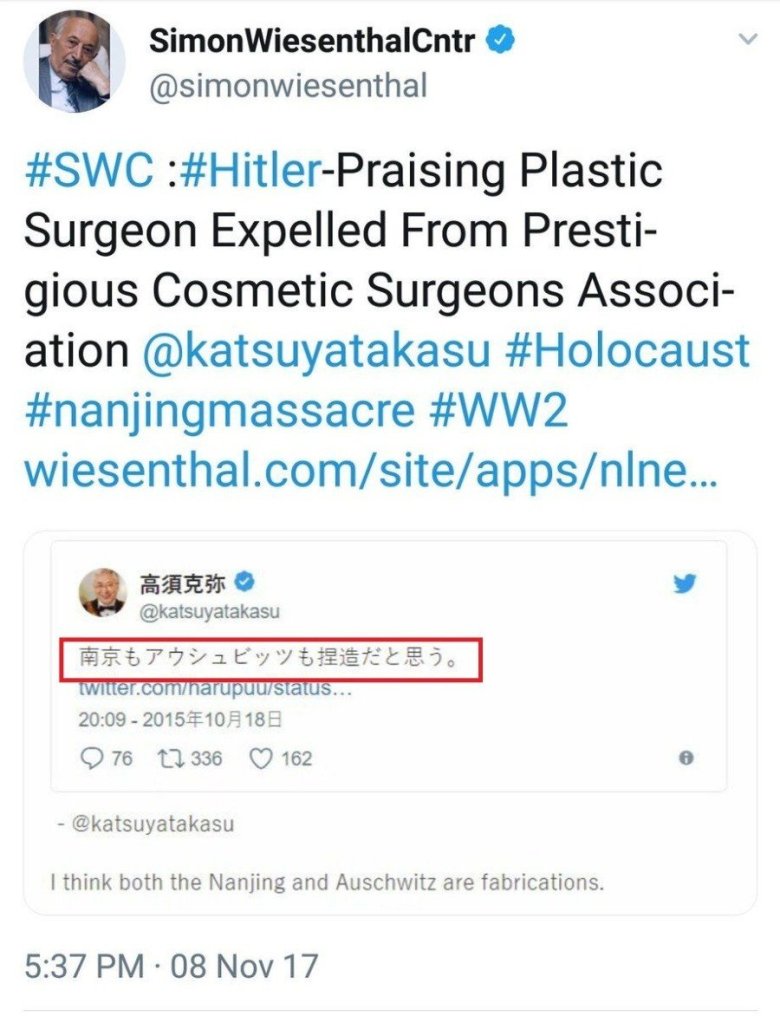780x1016 pixels.
Task: Open the SimonWiesenthalCntr profile picture
Action: click(75, 61)
